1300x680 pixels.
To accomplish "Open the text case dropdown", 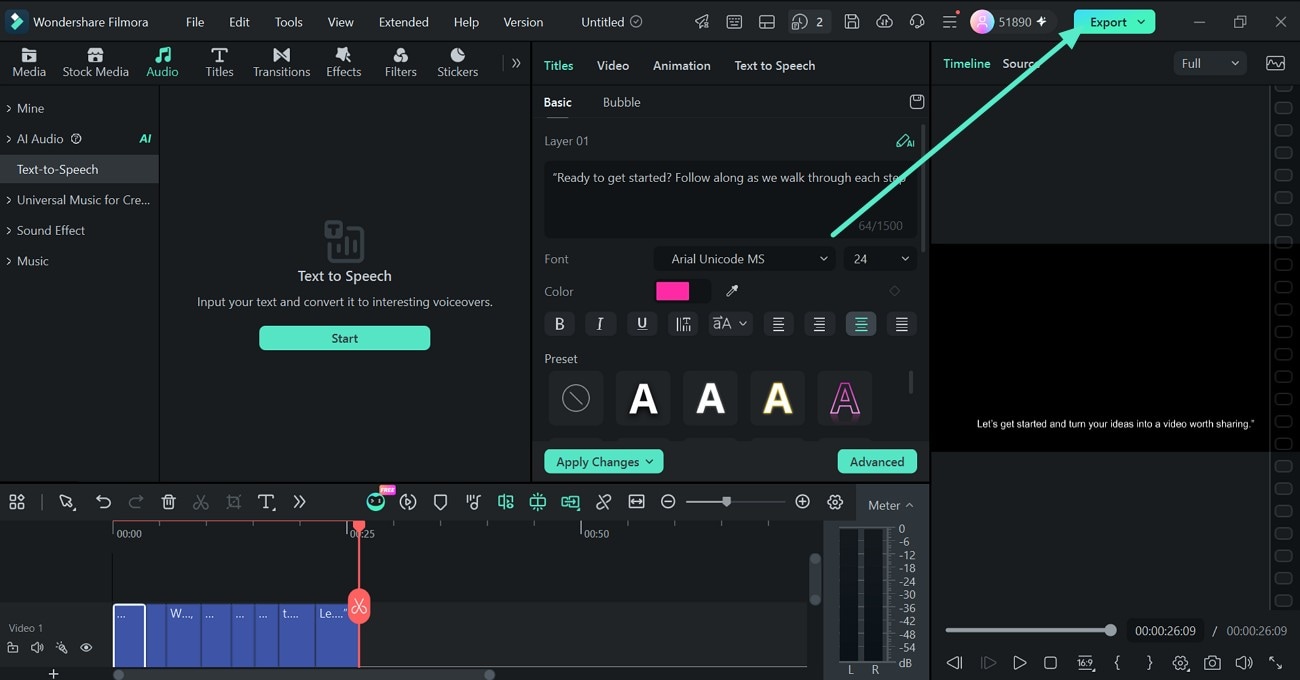I will coord(730,324).
